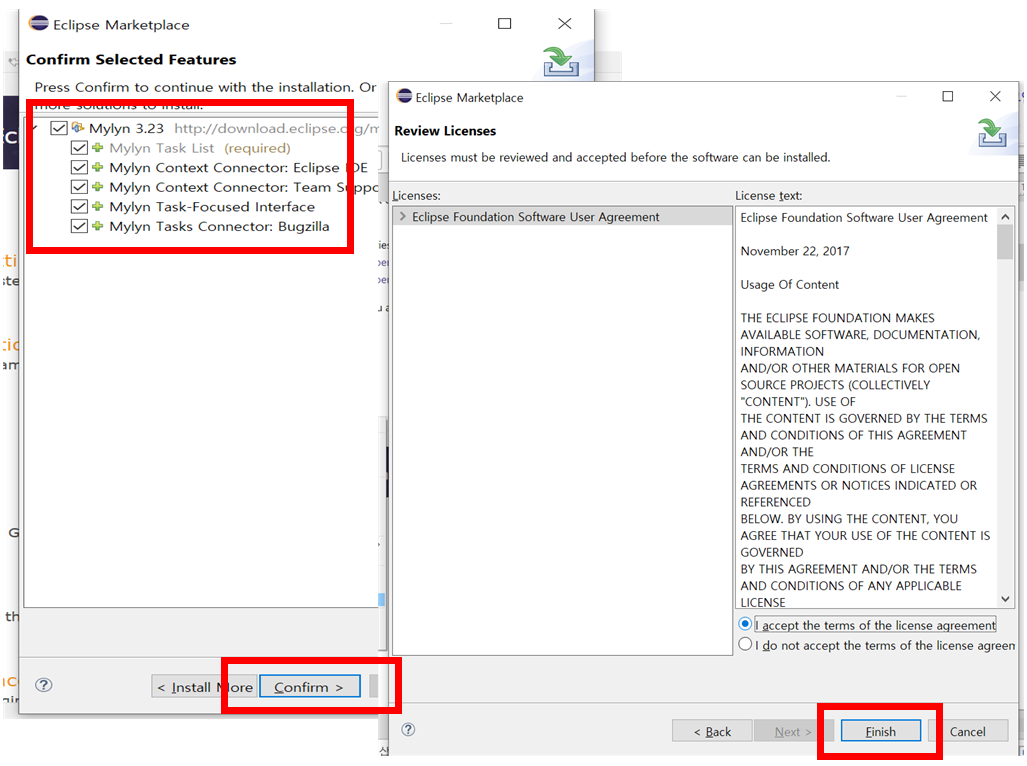Click the install icon in Review Licenses header
Image resolution: width=1027 pixels, height=766 pixels.
(x=992, y=133)
